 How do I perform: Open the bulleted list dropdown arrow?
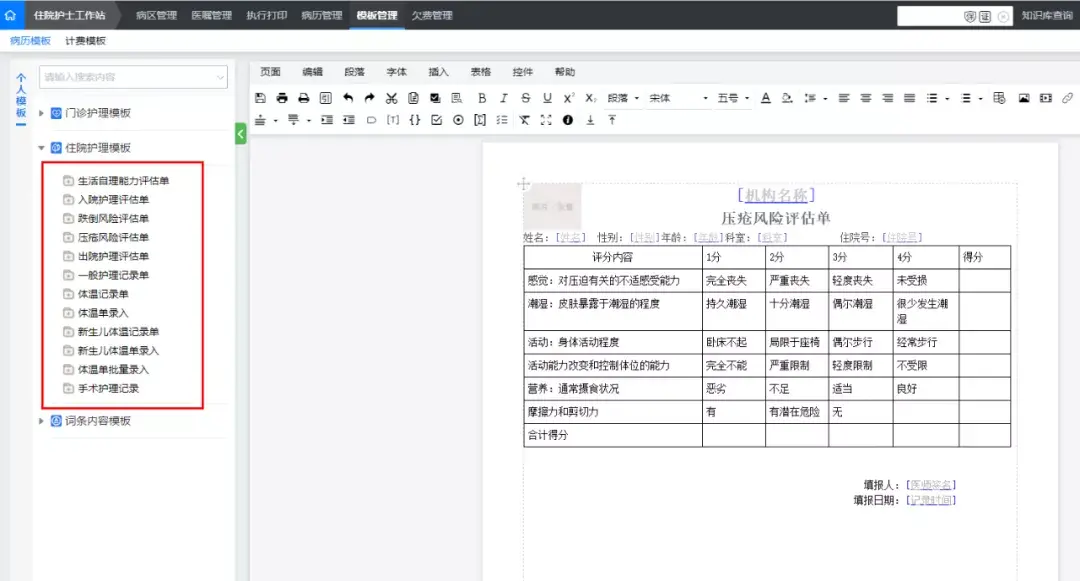[x=948, y=98]
